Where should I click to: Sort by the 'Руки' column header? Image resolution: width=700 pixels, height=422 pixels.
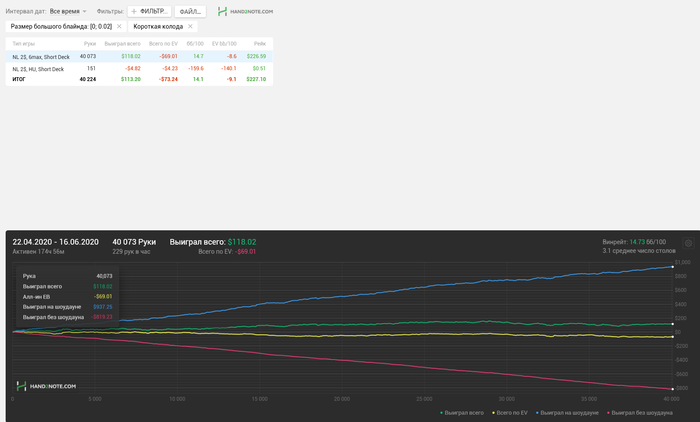(x=90, y=44)
